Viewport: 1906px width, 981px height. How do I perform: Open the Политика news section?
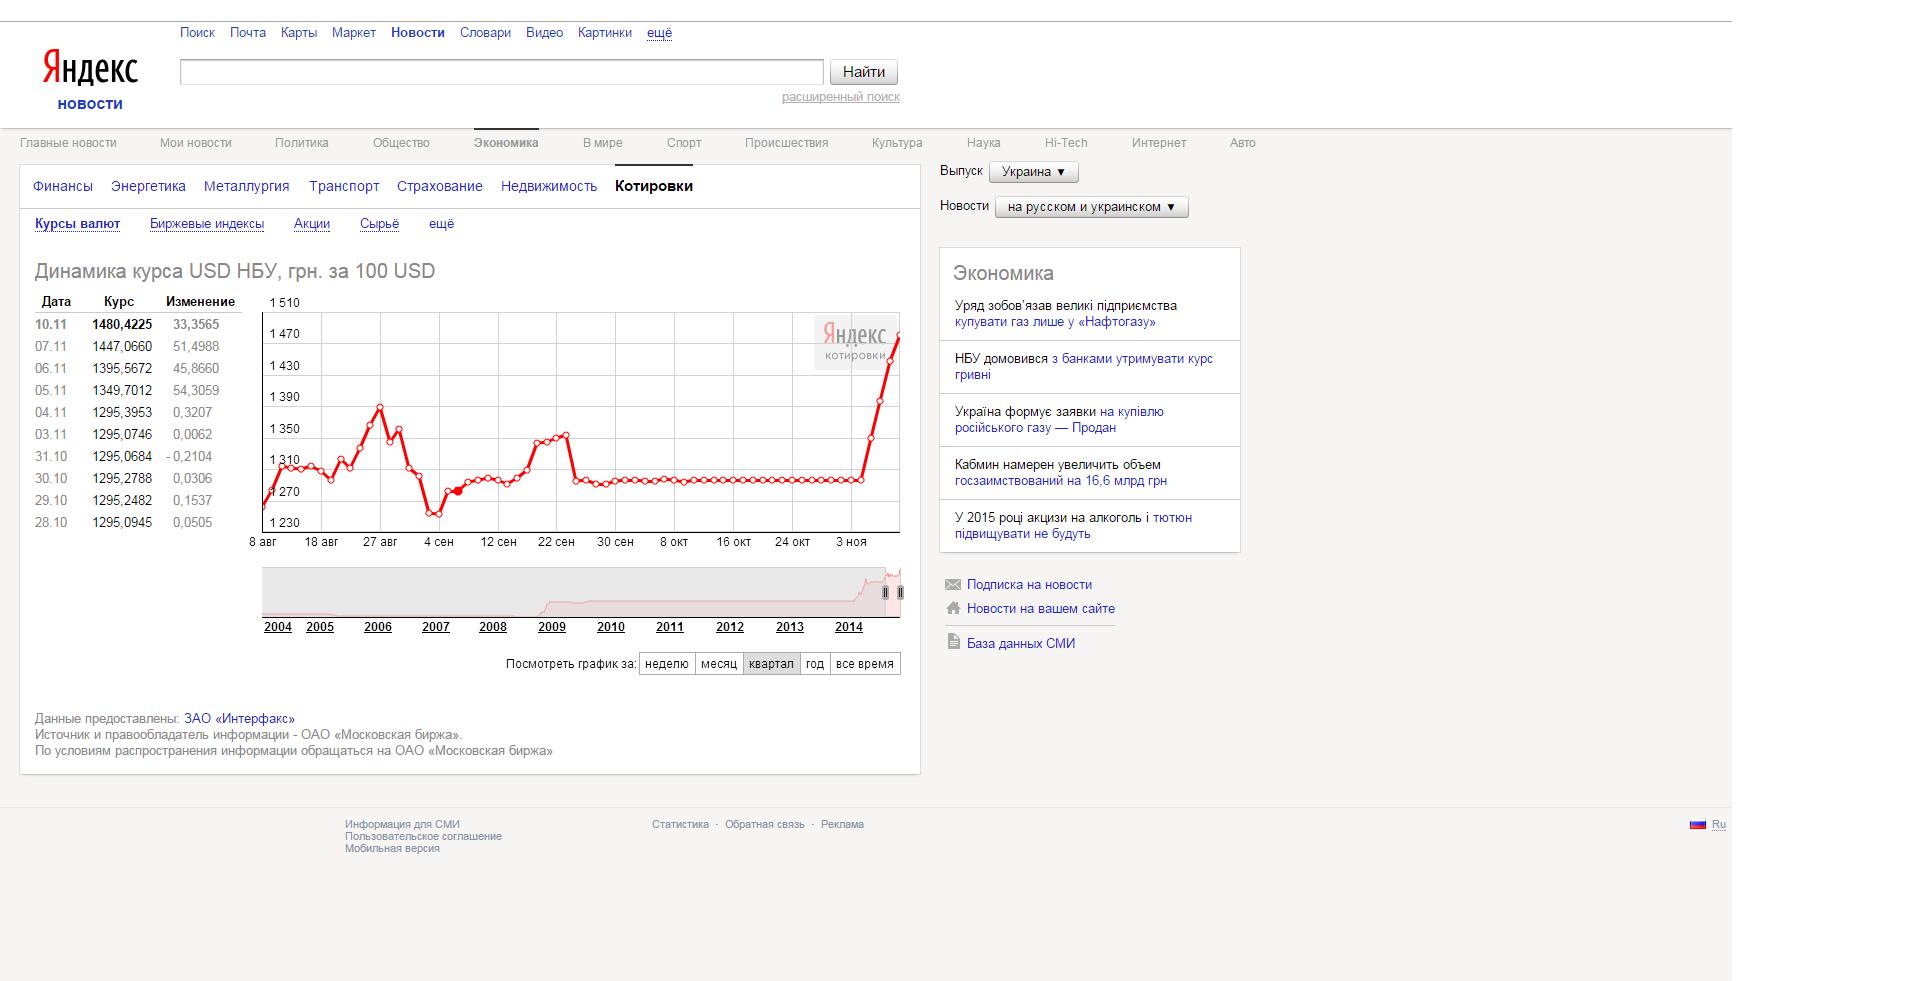tap(301, 143)
